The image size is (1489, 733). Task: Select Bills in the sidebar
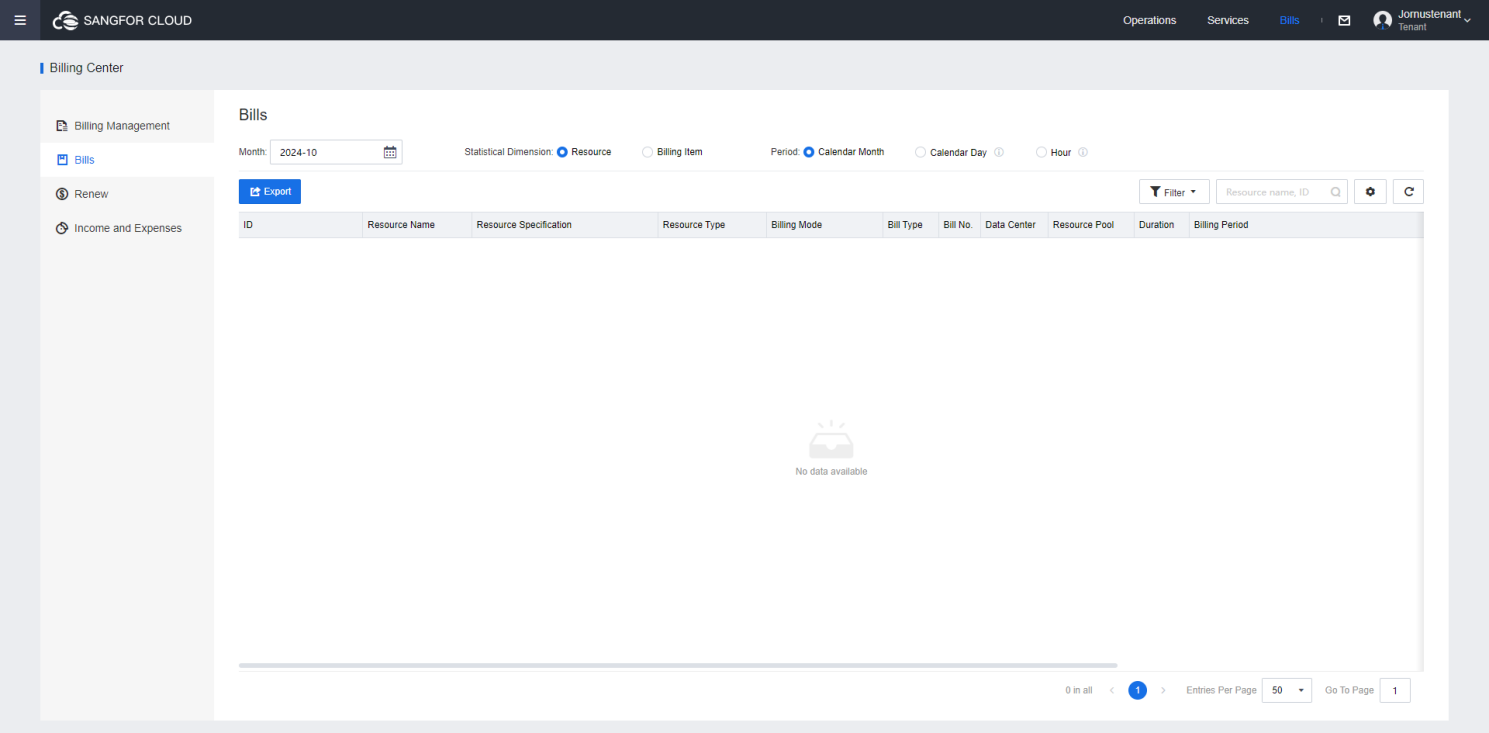tap(127, 160)
